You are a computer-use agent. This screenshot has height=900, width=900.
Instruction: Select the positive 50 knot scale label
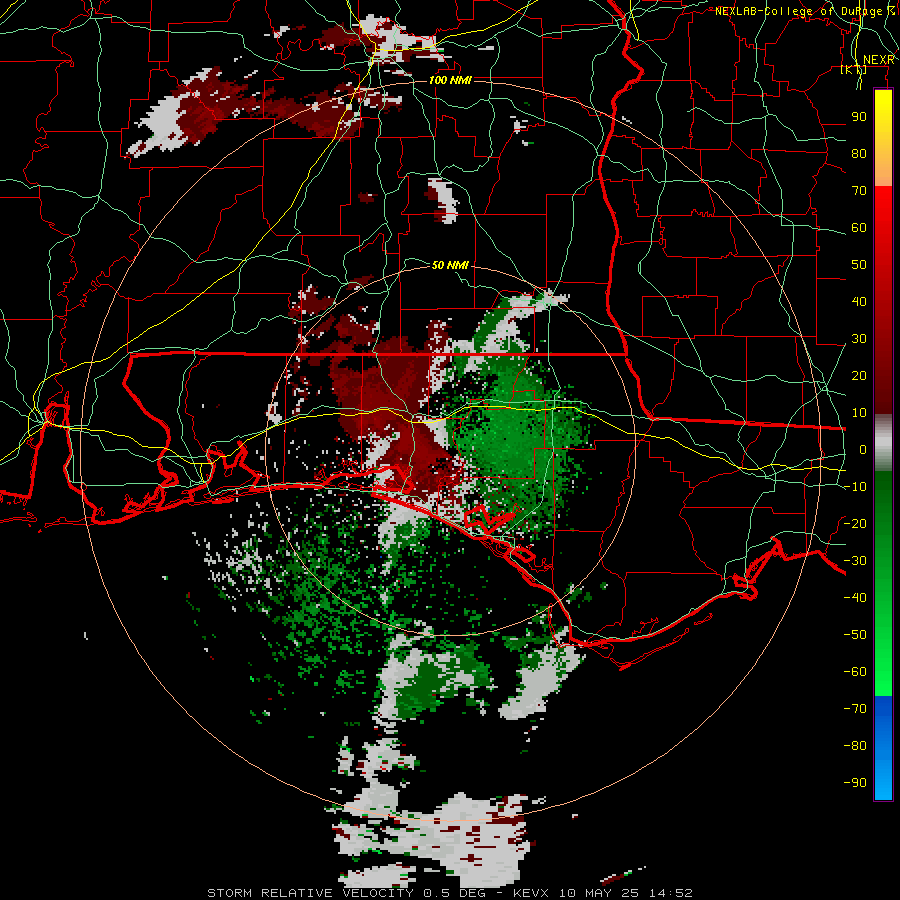pyautogui.click(x=859, y=265)
